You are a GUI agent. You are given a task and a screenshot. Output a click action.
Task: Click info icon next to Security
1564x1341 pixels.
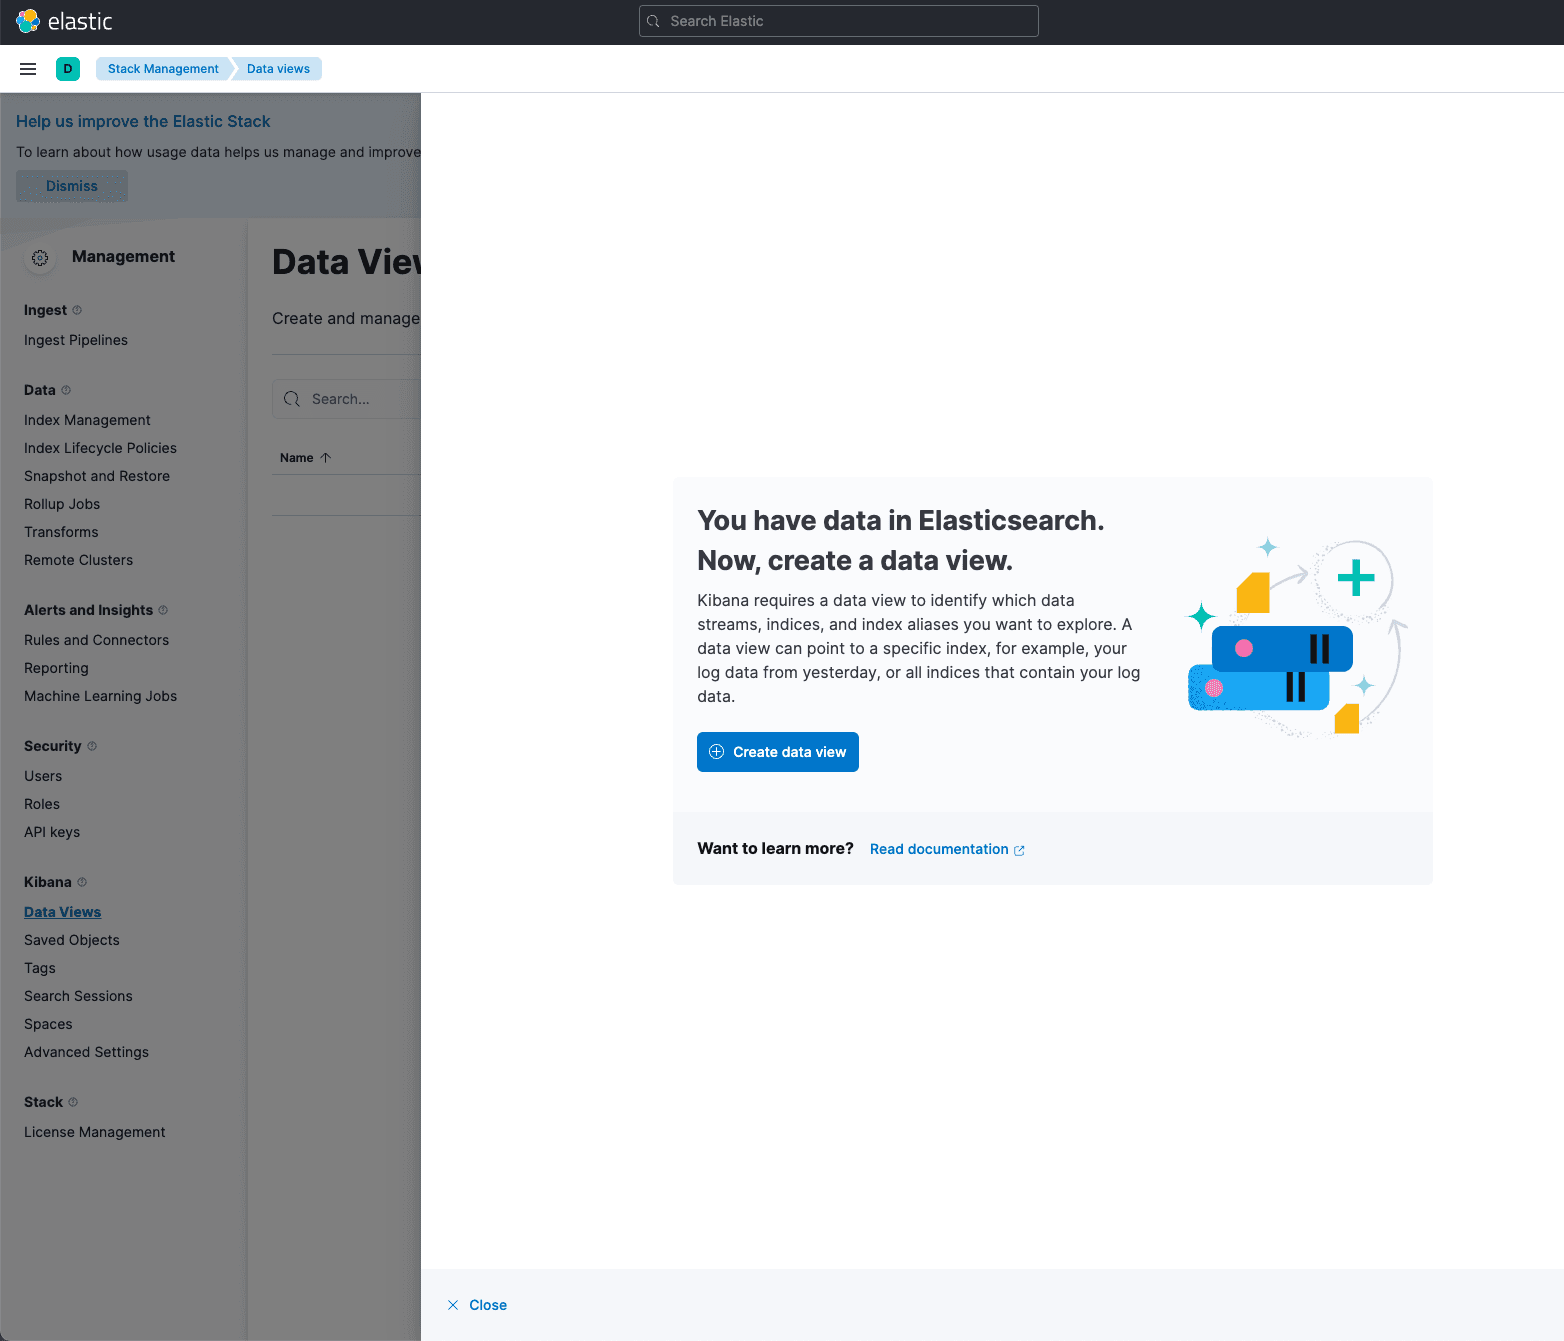click(x=92, y=746)
